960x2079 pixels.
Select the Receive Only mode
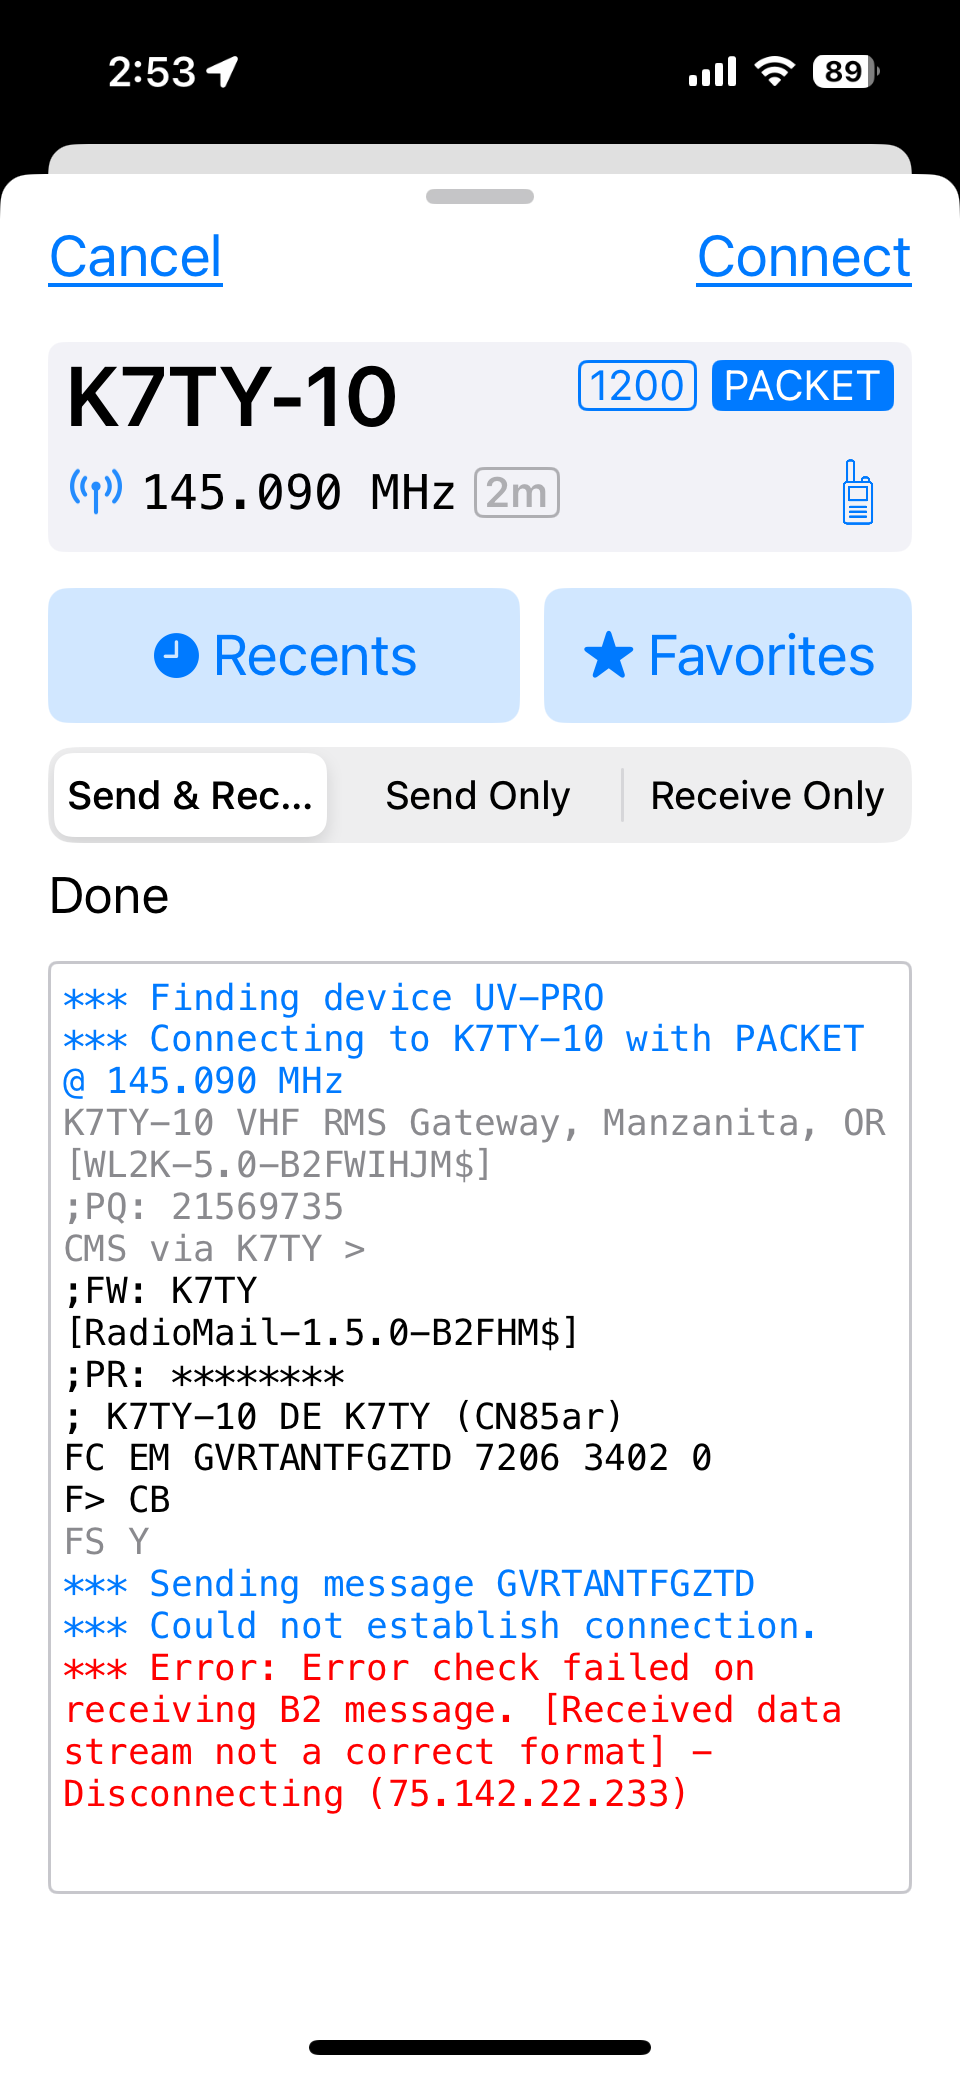767,795
